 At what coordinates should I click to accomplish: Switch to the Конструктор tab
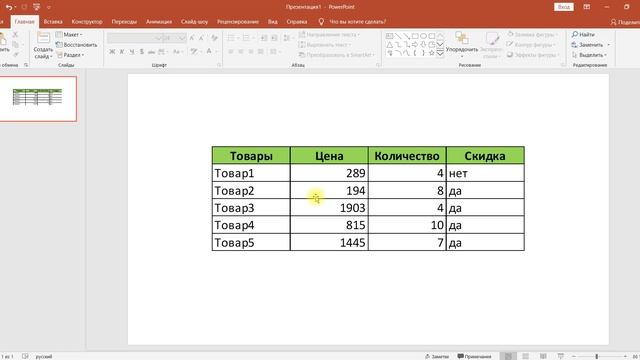(87, 22)
